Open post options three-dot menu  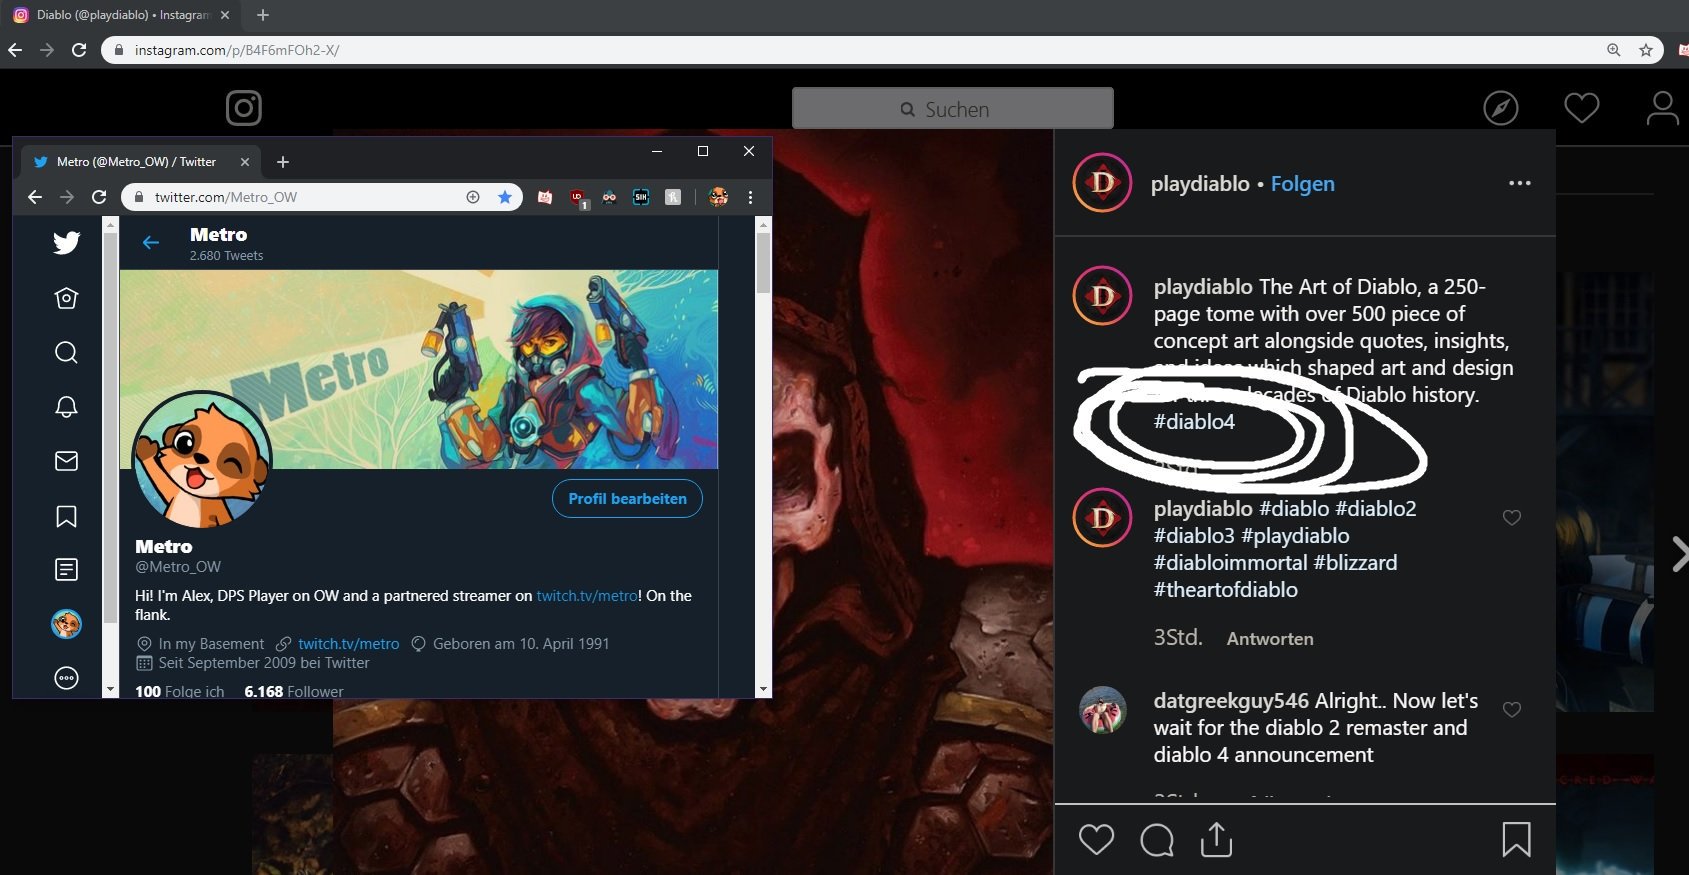(x=1519, y=183)
